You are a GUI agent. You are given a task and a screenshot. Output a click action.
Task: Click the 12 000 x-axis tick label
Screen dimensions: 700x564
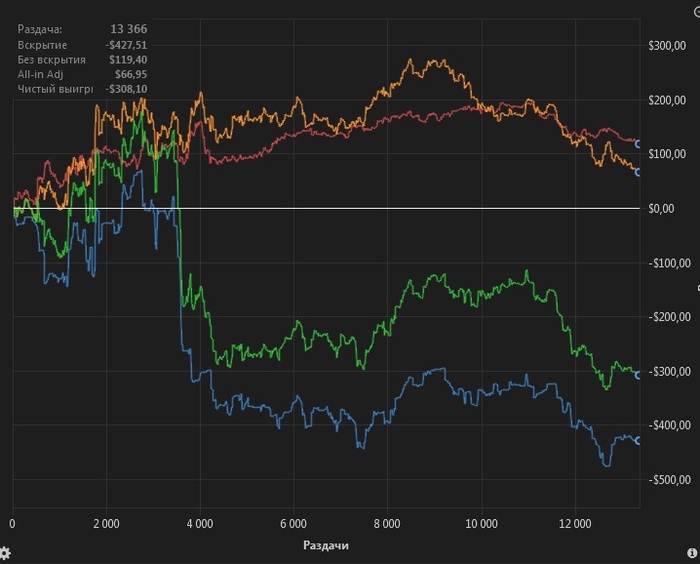[575, 523]
